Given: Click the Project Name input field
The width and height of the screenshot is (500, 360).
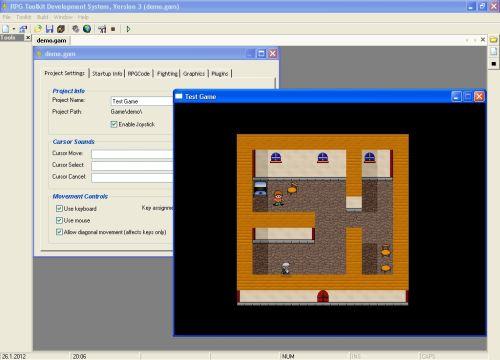Looking at the screenshot, I should 142,101.
